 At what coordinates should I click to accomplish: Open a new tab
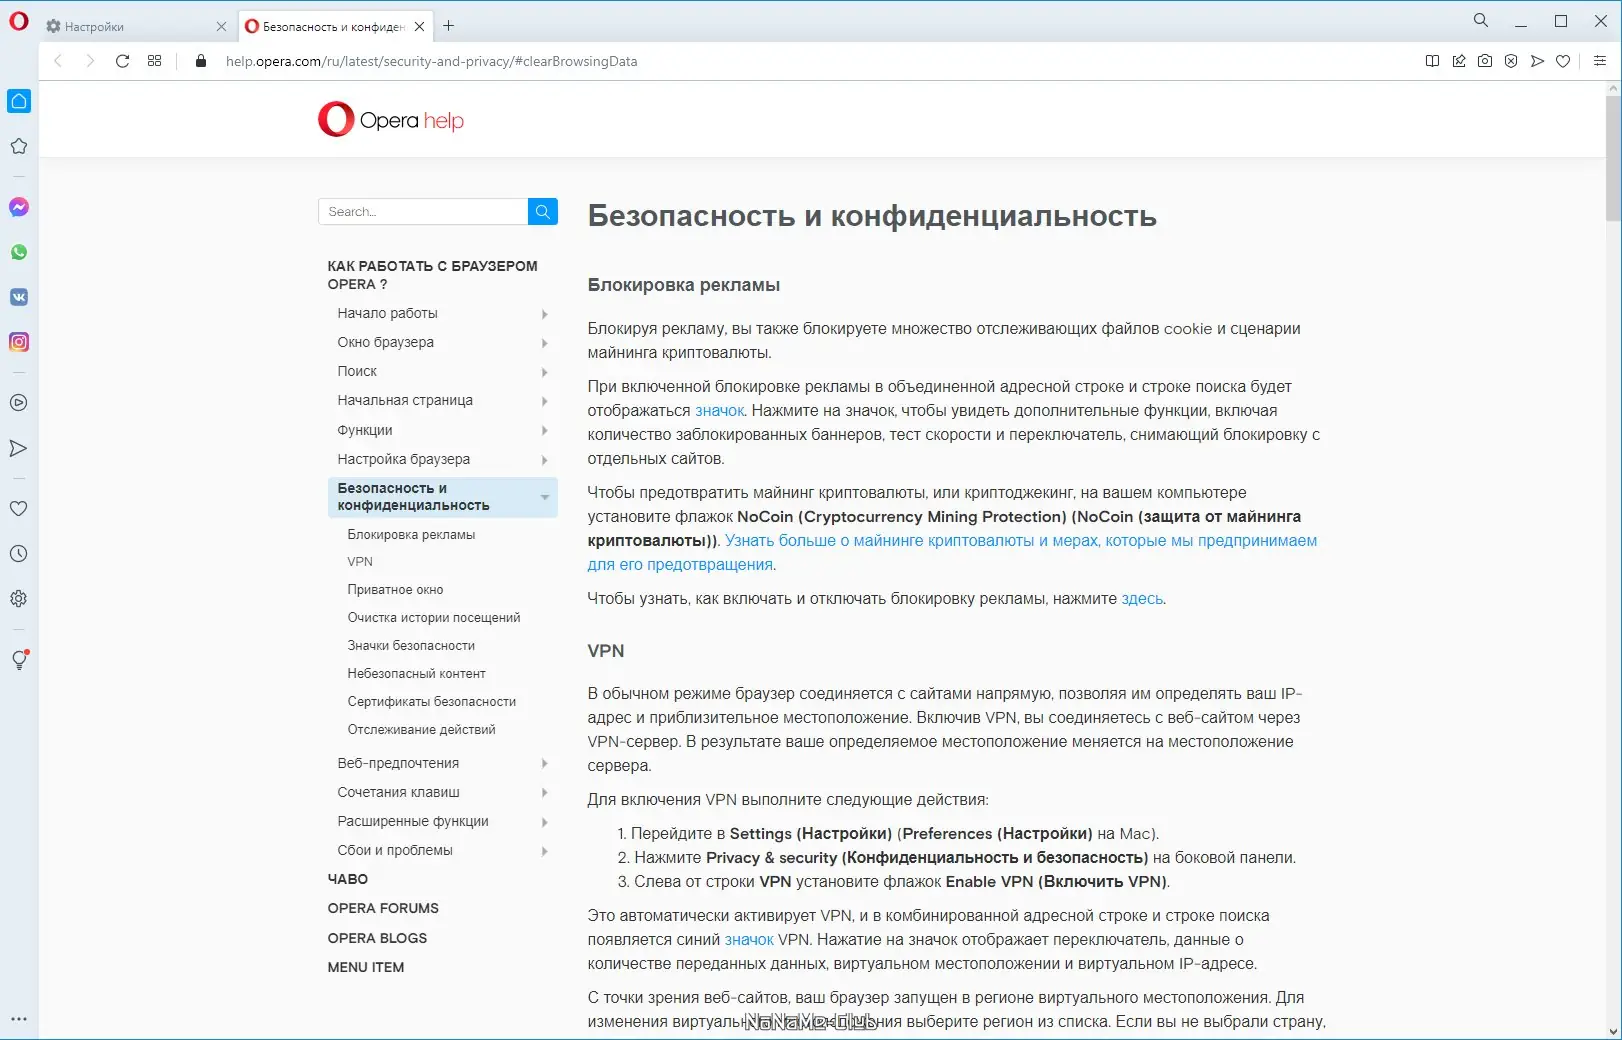point(449,26)
